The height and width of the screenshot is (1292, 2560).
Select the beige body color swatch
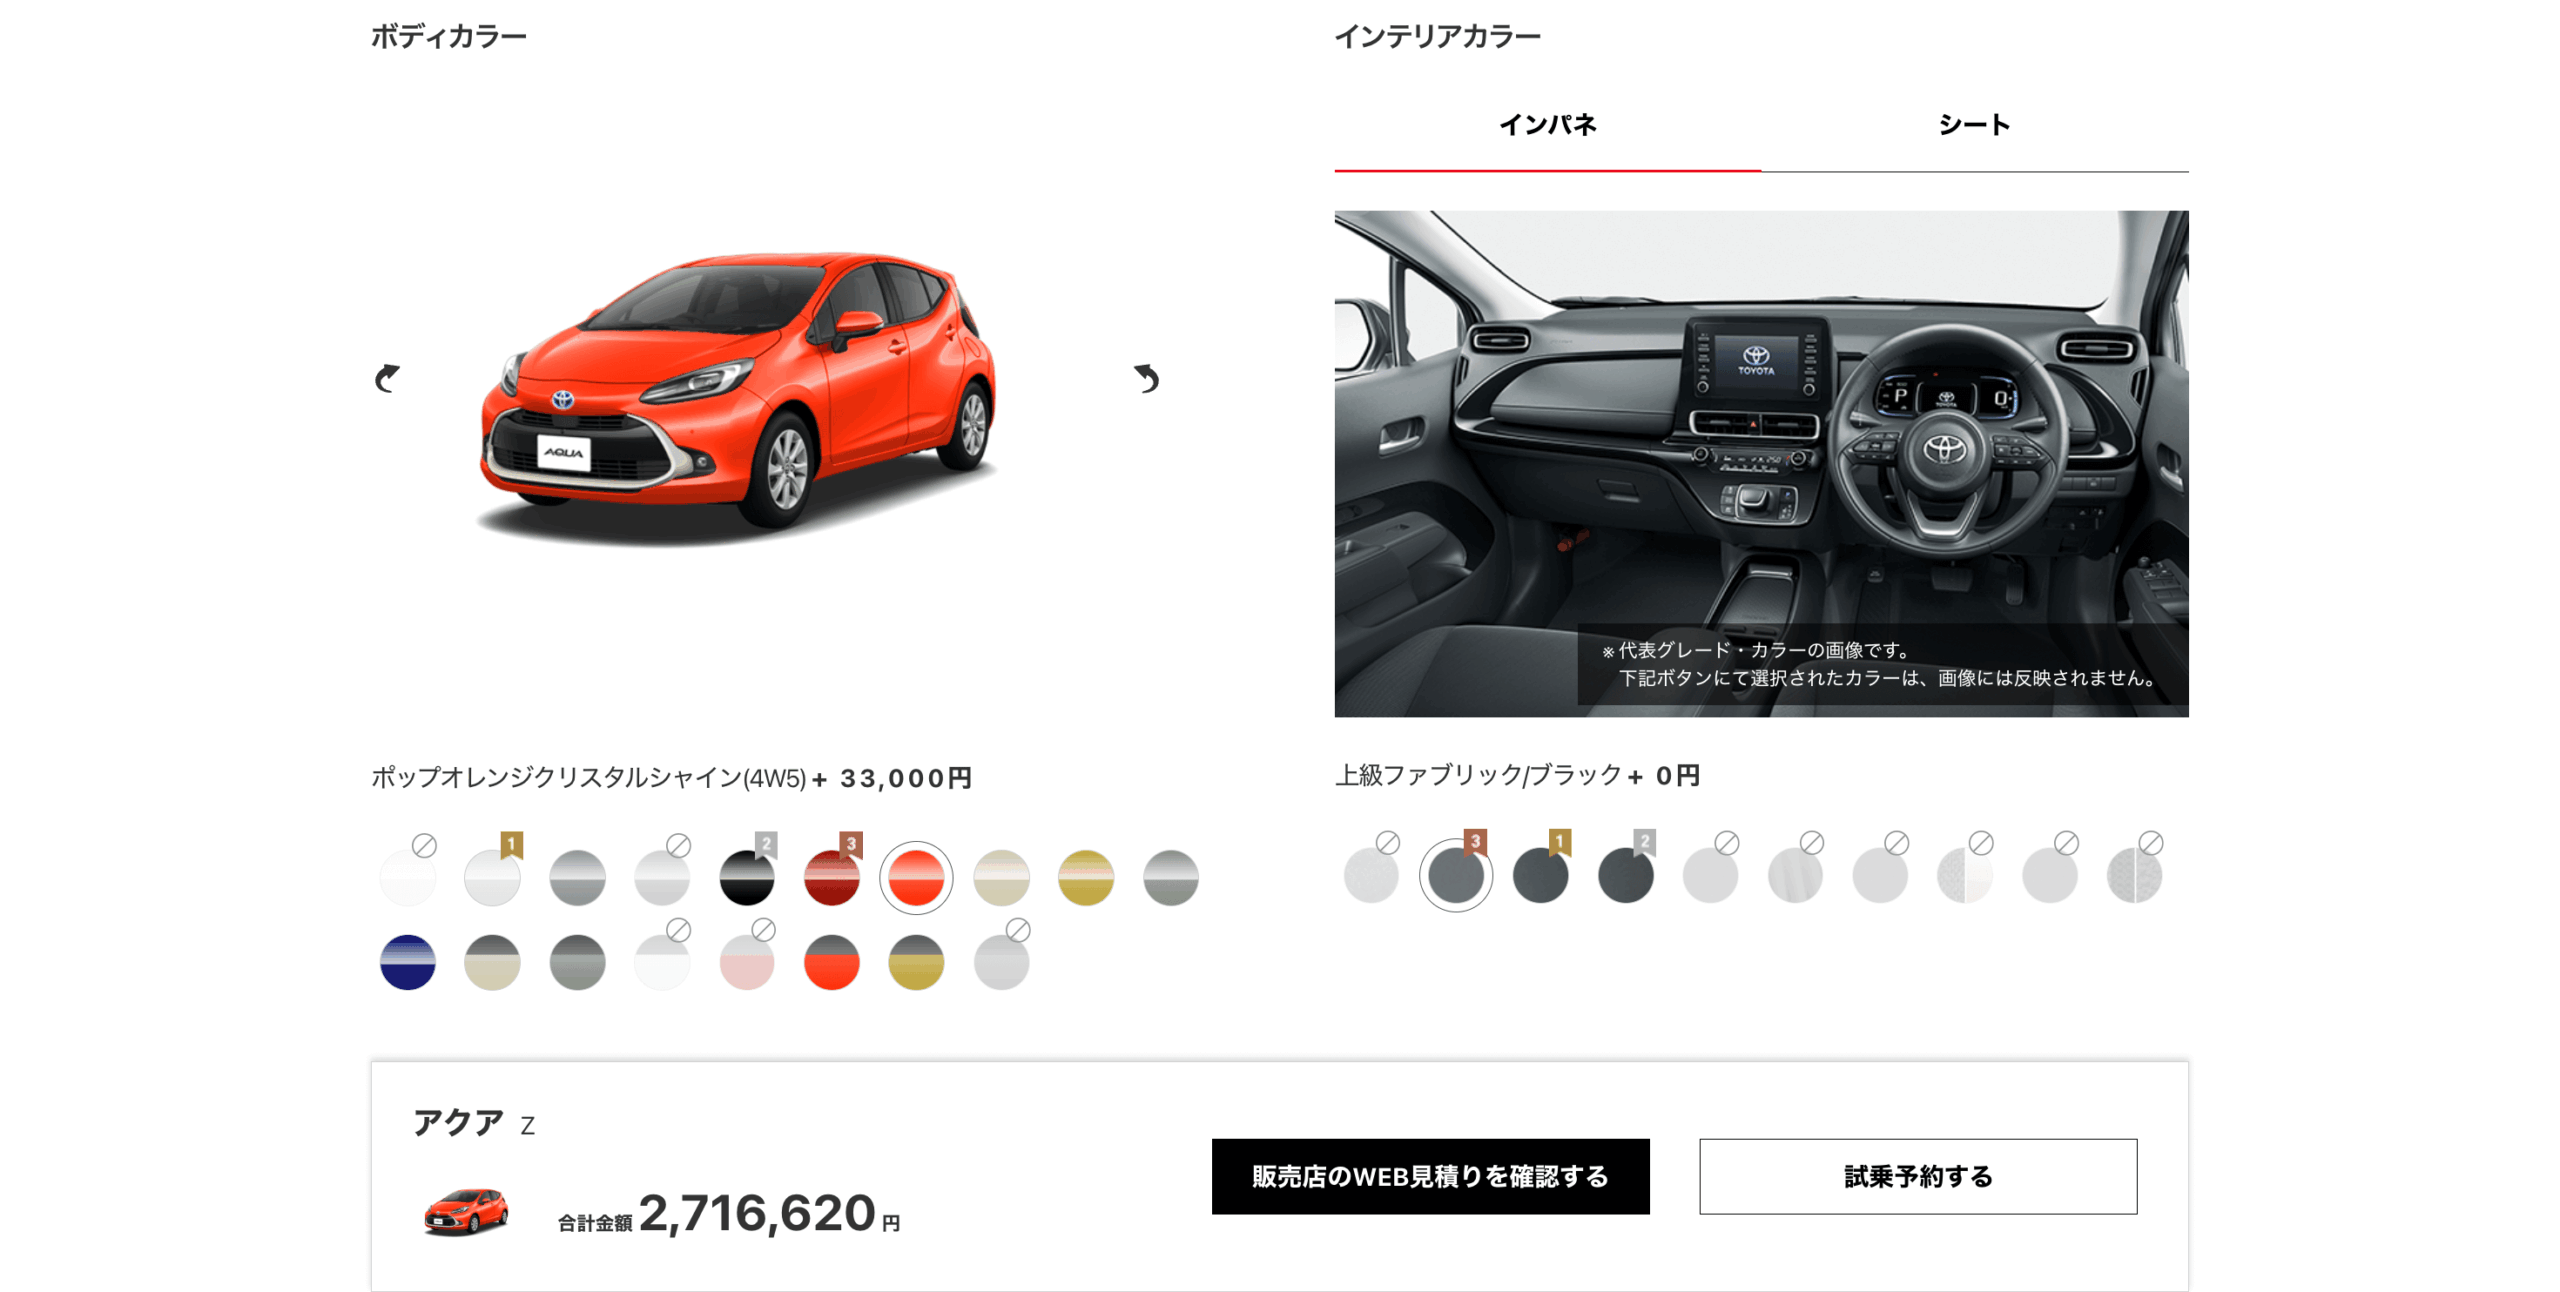click(1001, 877)
